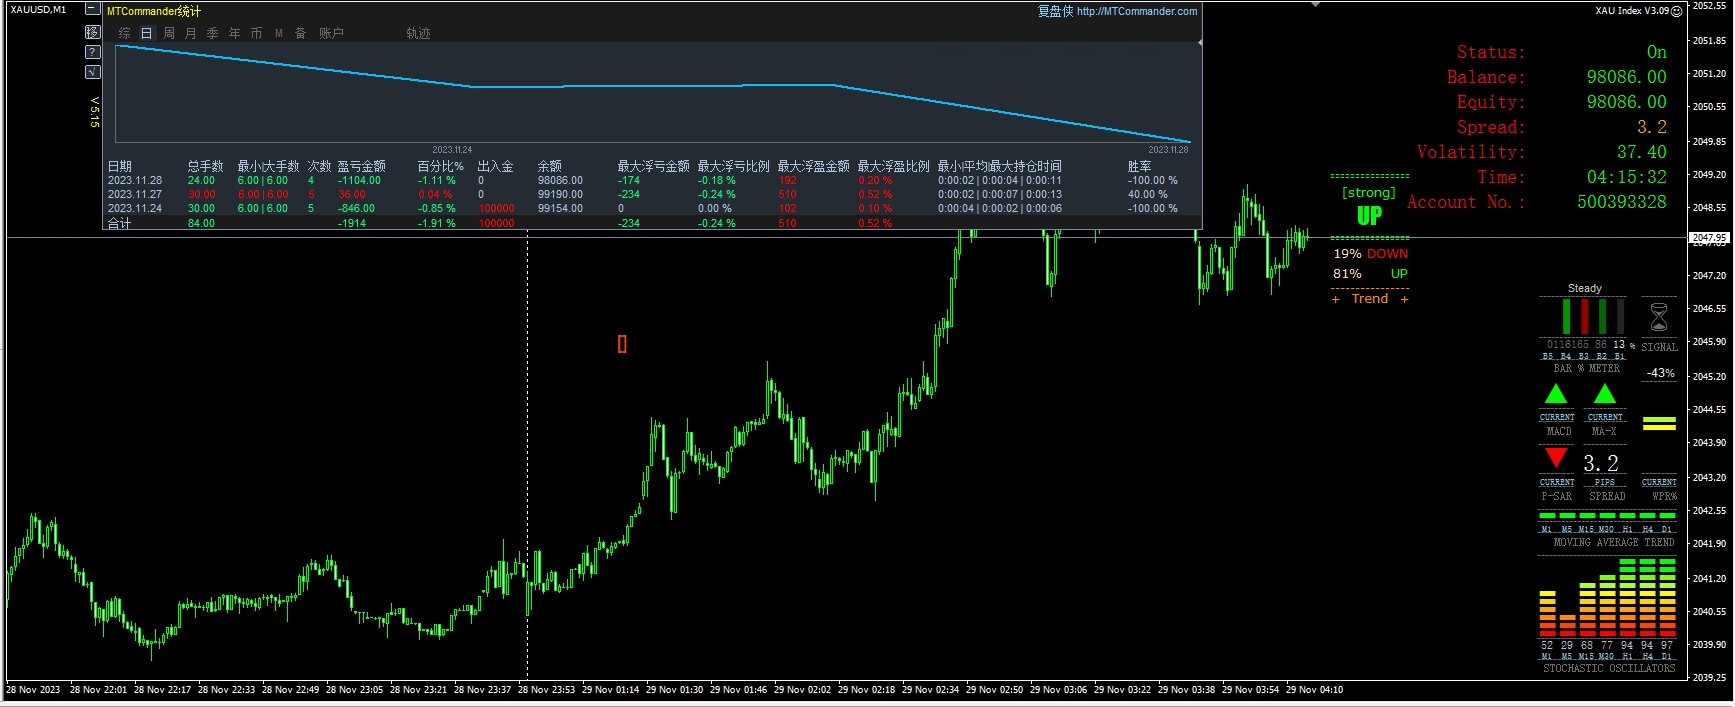This screenshot has width=1735, height=707.
Task: Click the Volatility value 37.40
Action: (x=1641, y=152)
